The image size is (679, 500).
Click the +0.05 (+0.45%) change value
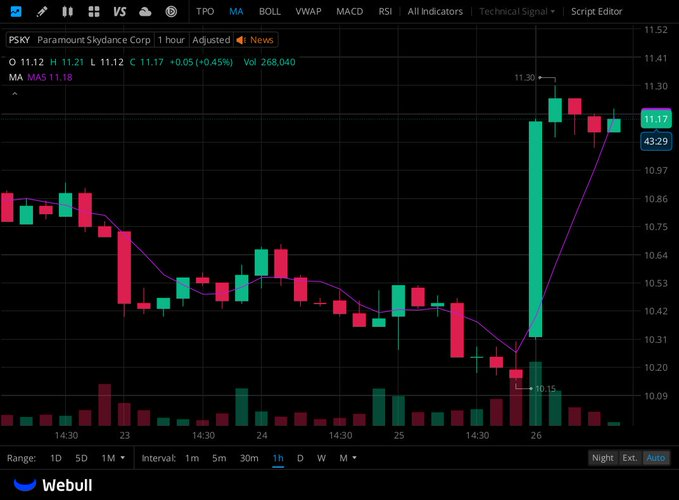point(201,62)
